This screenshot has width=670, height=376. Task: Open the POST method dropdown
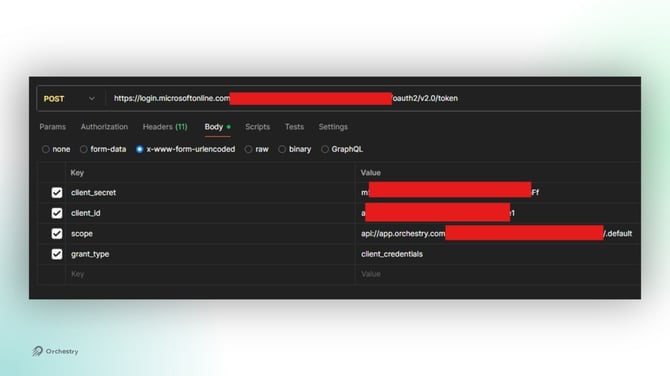point(69,99)
